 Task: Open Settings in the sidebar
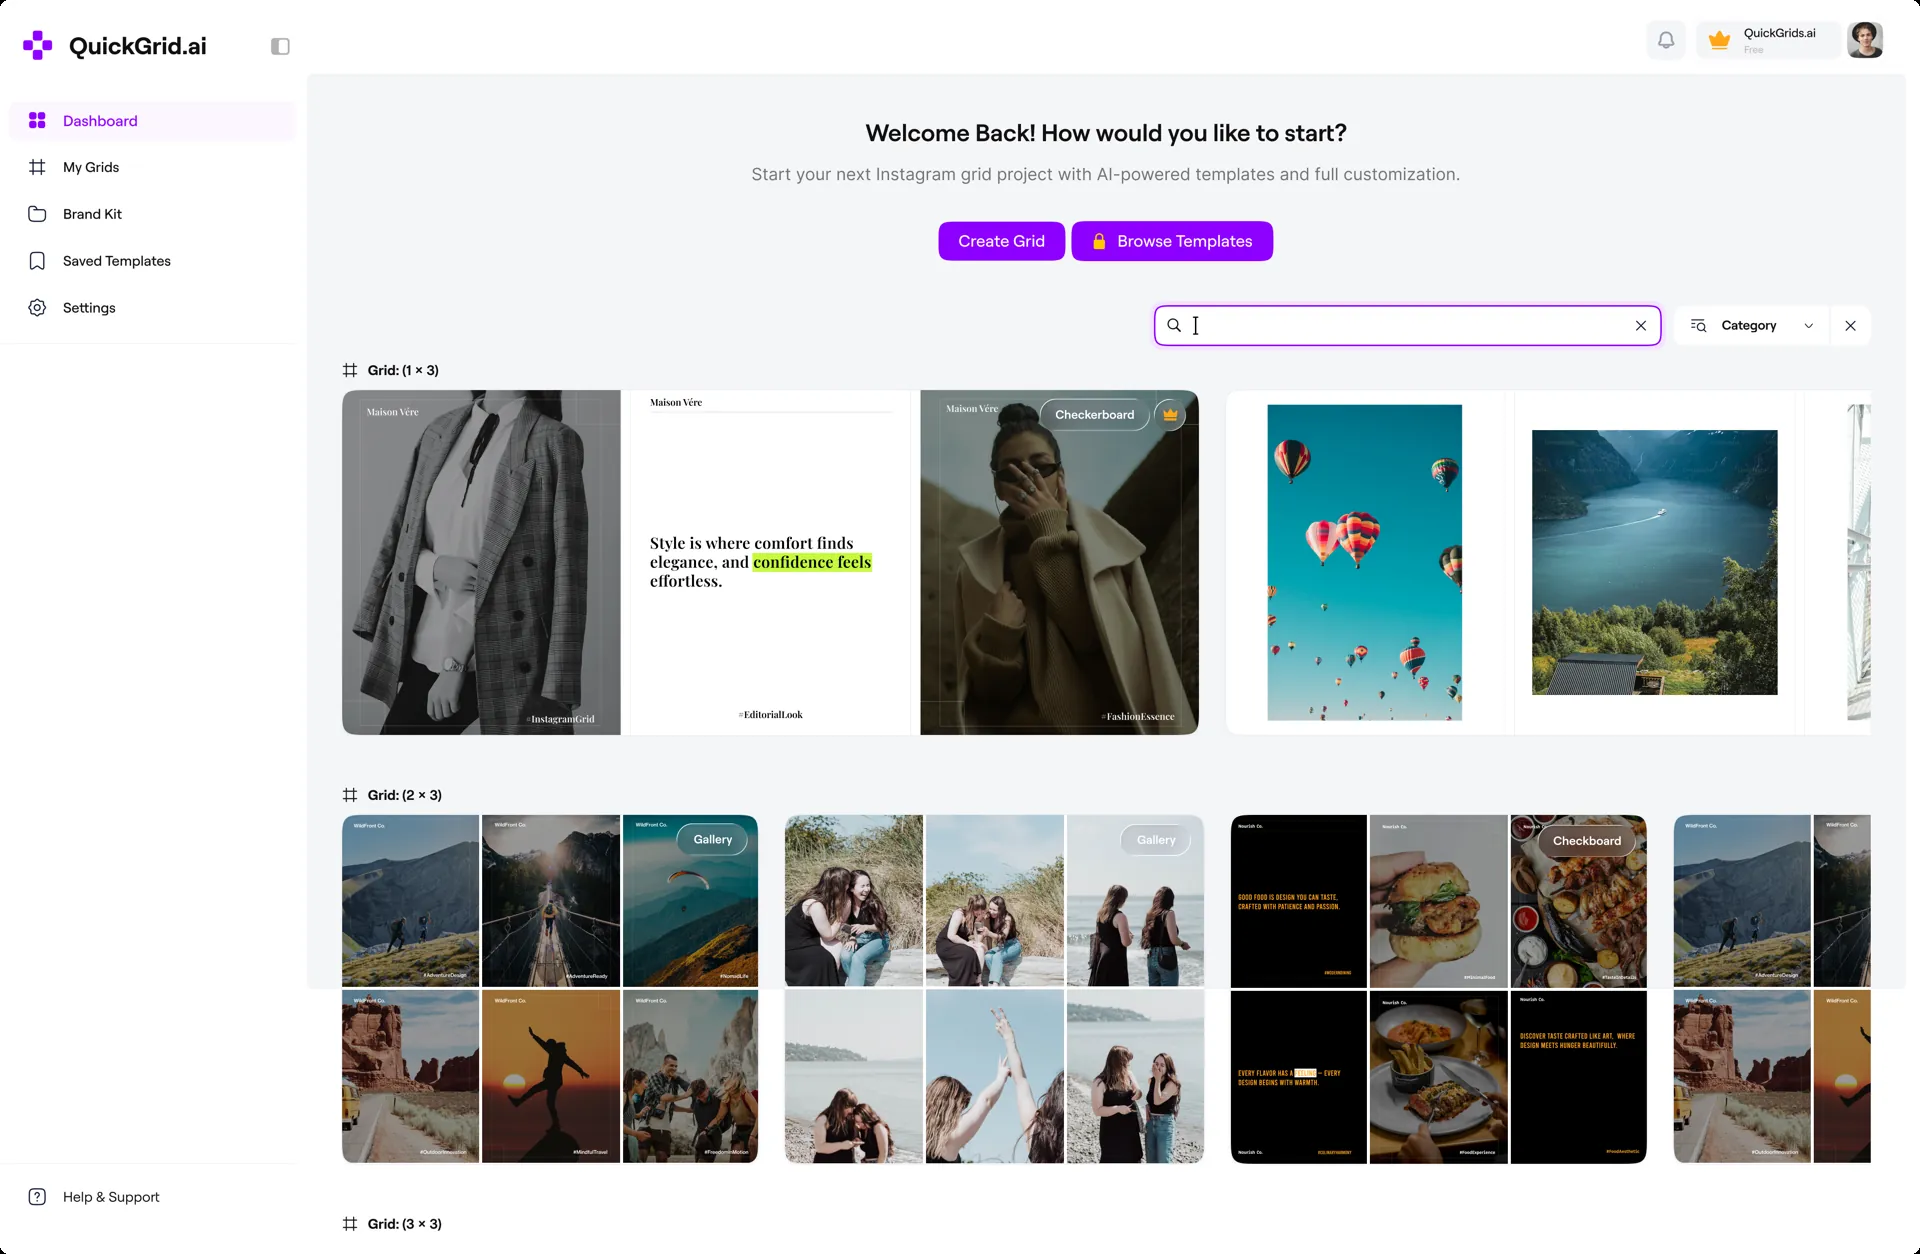tap(152, 308)
